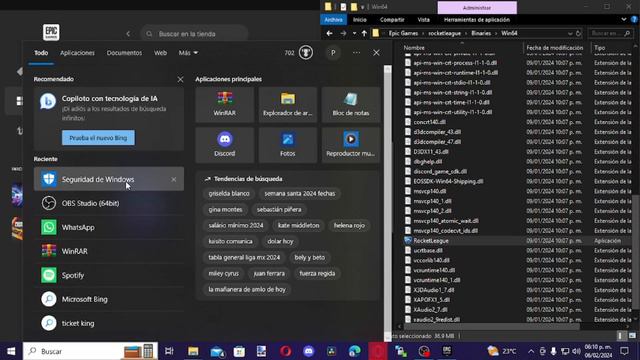Click the taskbar Buscar search box

[89, 351]
